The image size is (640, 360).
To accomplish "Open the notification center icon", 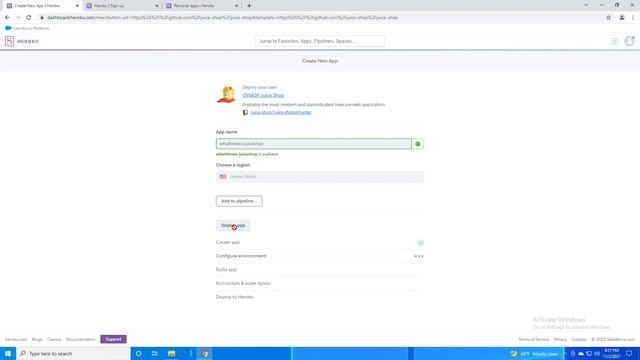I will click(629, 353).
